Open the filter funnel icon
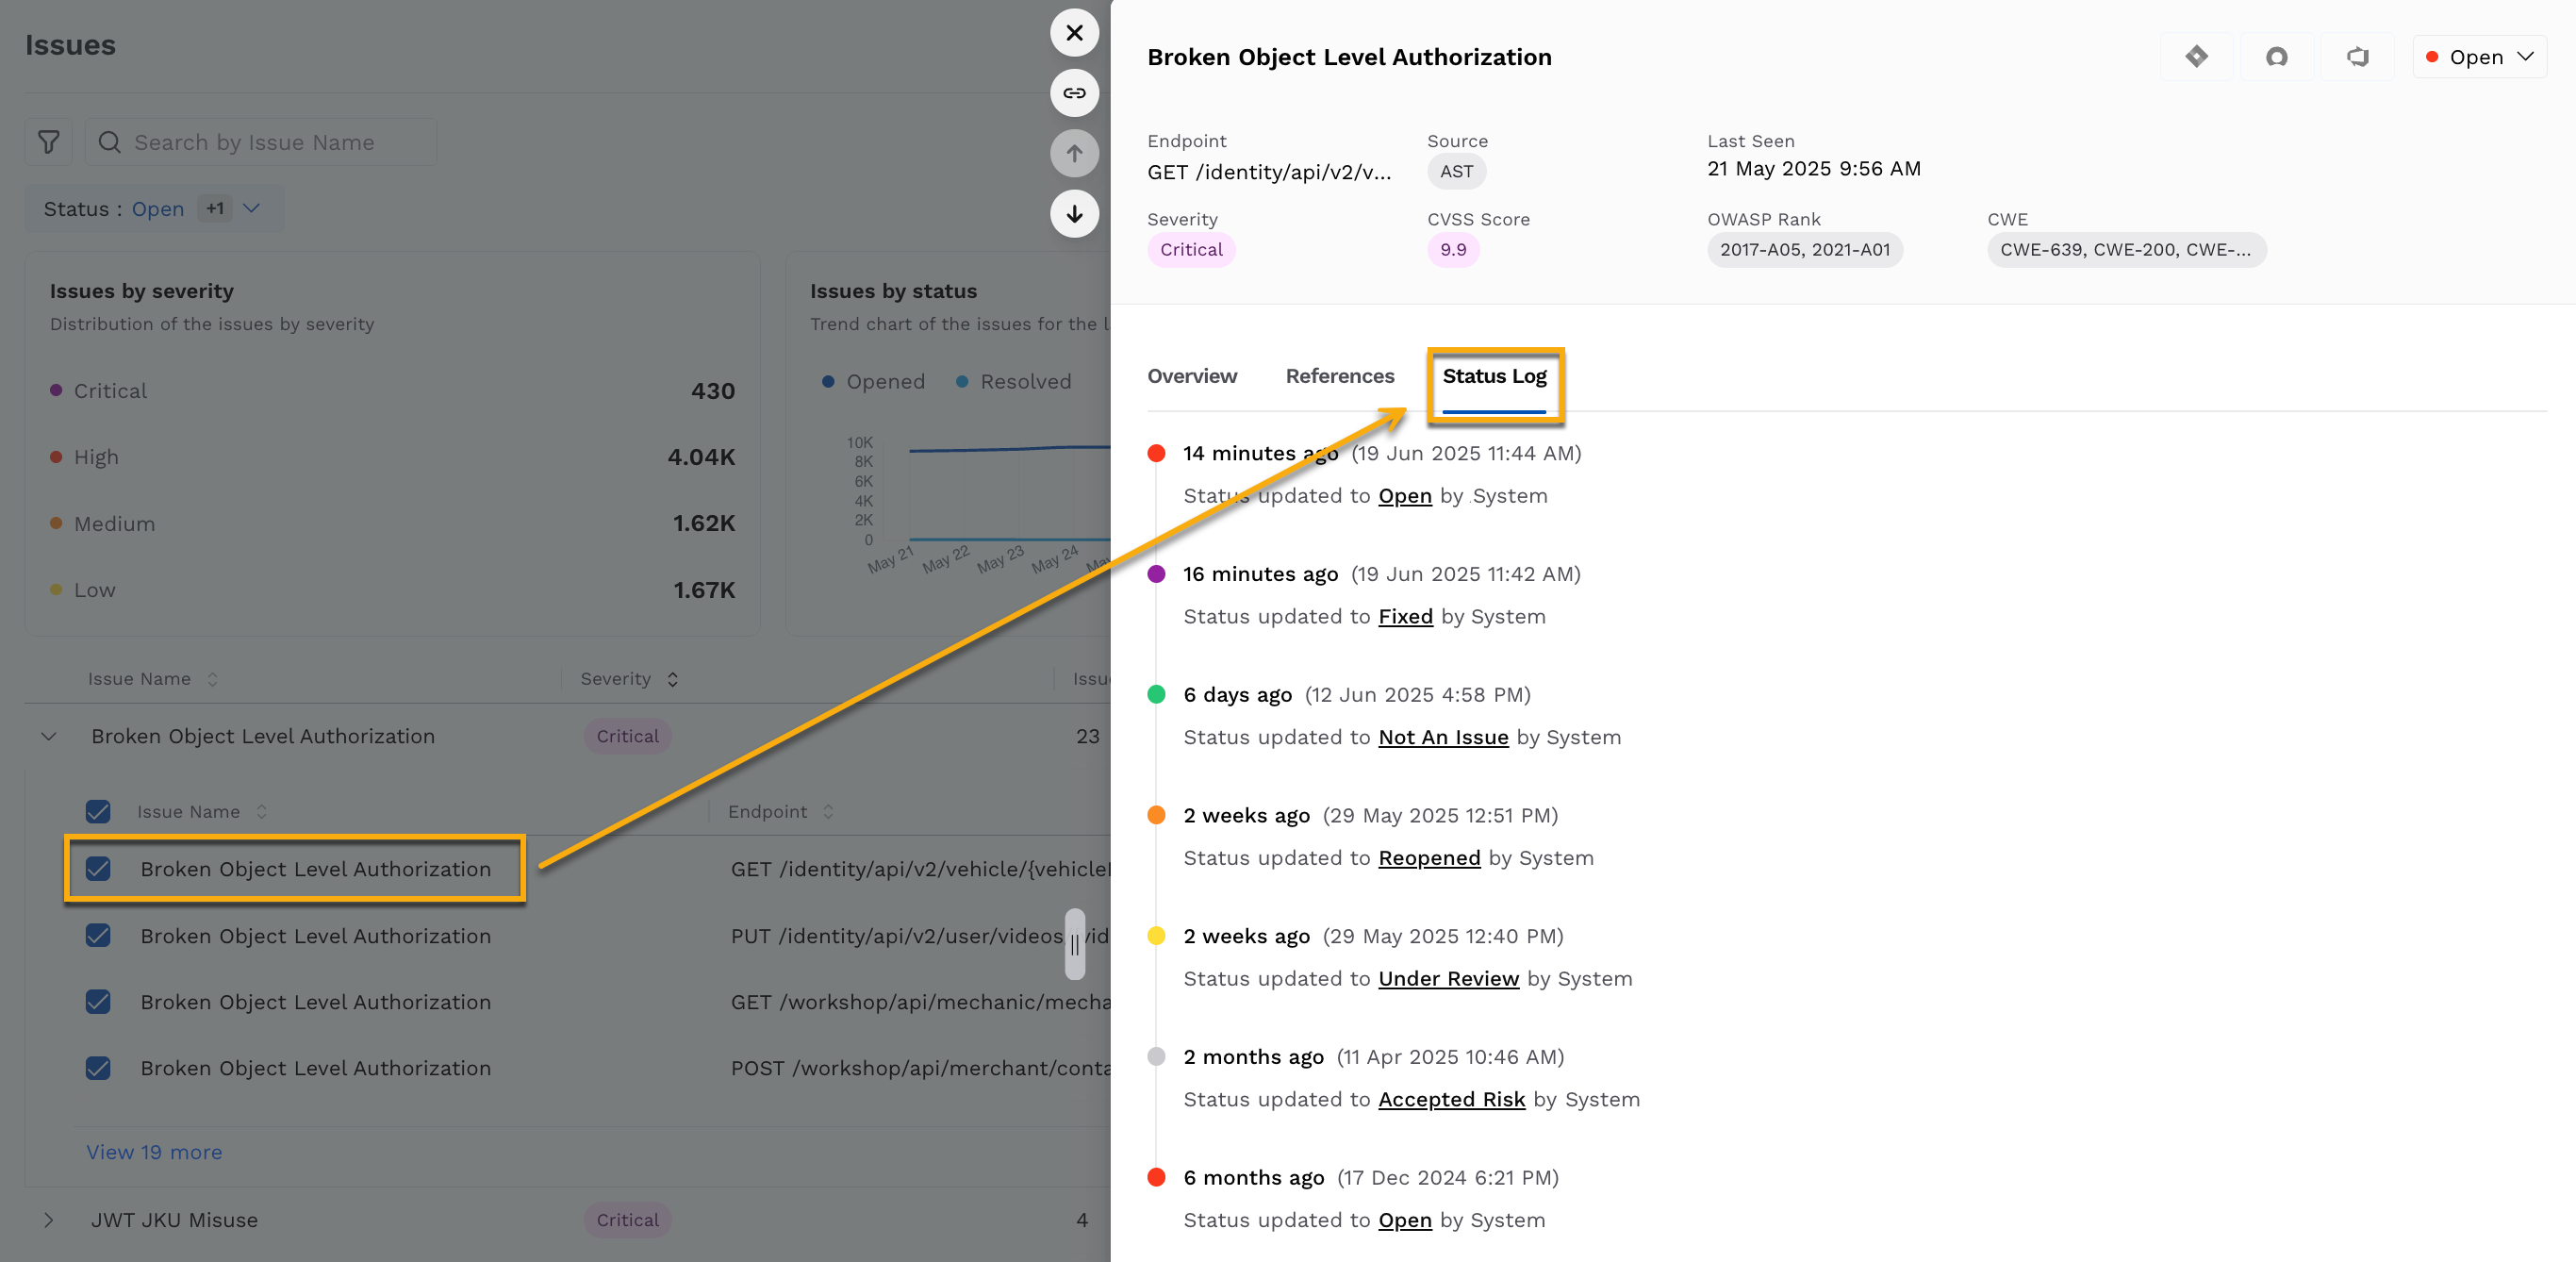This screenshot has height=1262, width=2576. coord(48,142)
